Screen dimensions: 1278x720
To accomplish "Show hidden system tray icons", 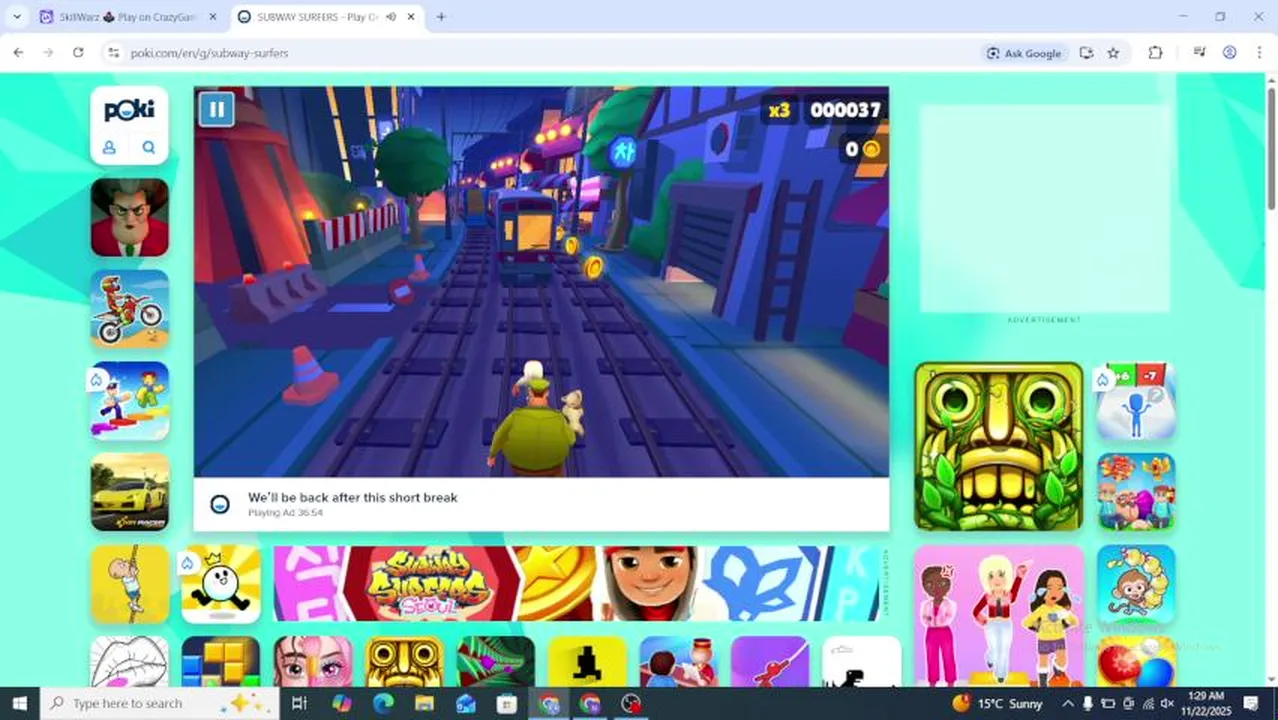I will click(x=1067, y=703).
